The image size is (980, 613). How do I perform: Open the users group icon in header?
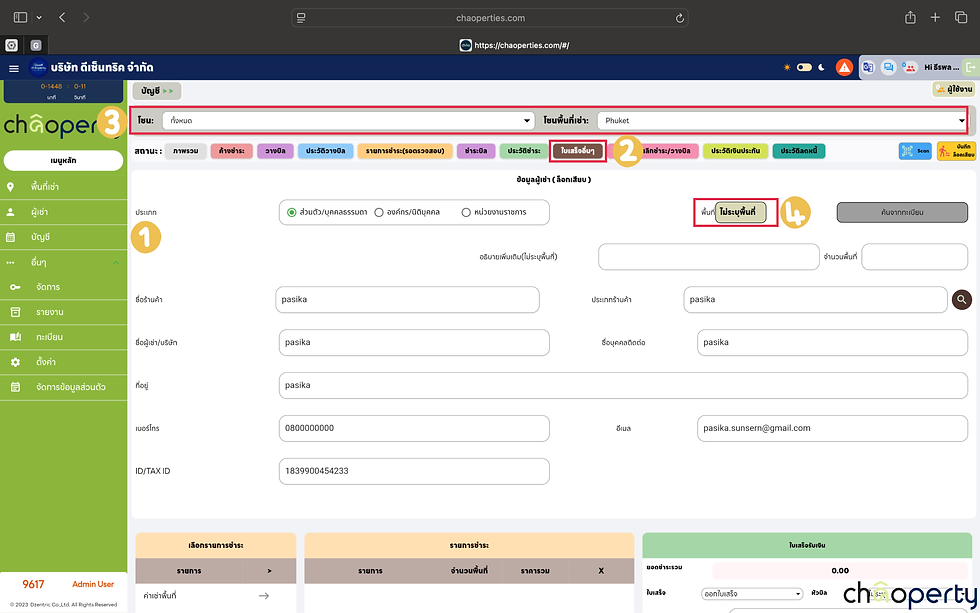[909, 67]
